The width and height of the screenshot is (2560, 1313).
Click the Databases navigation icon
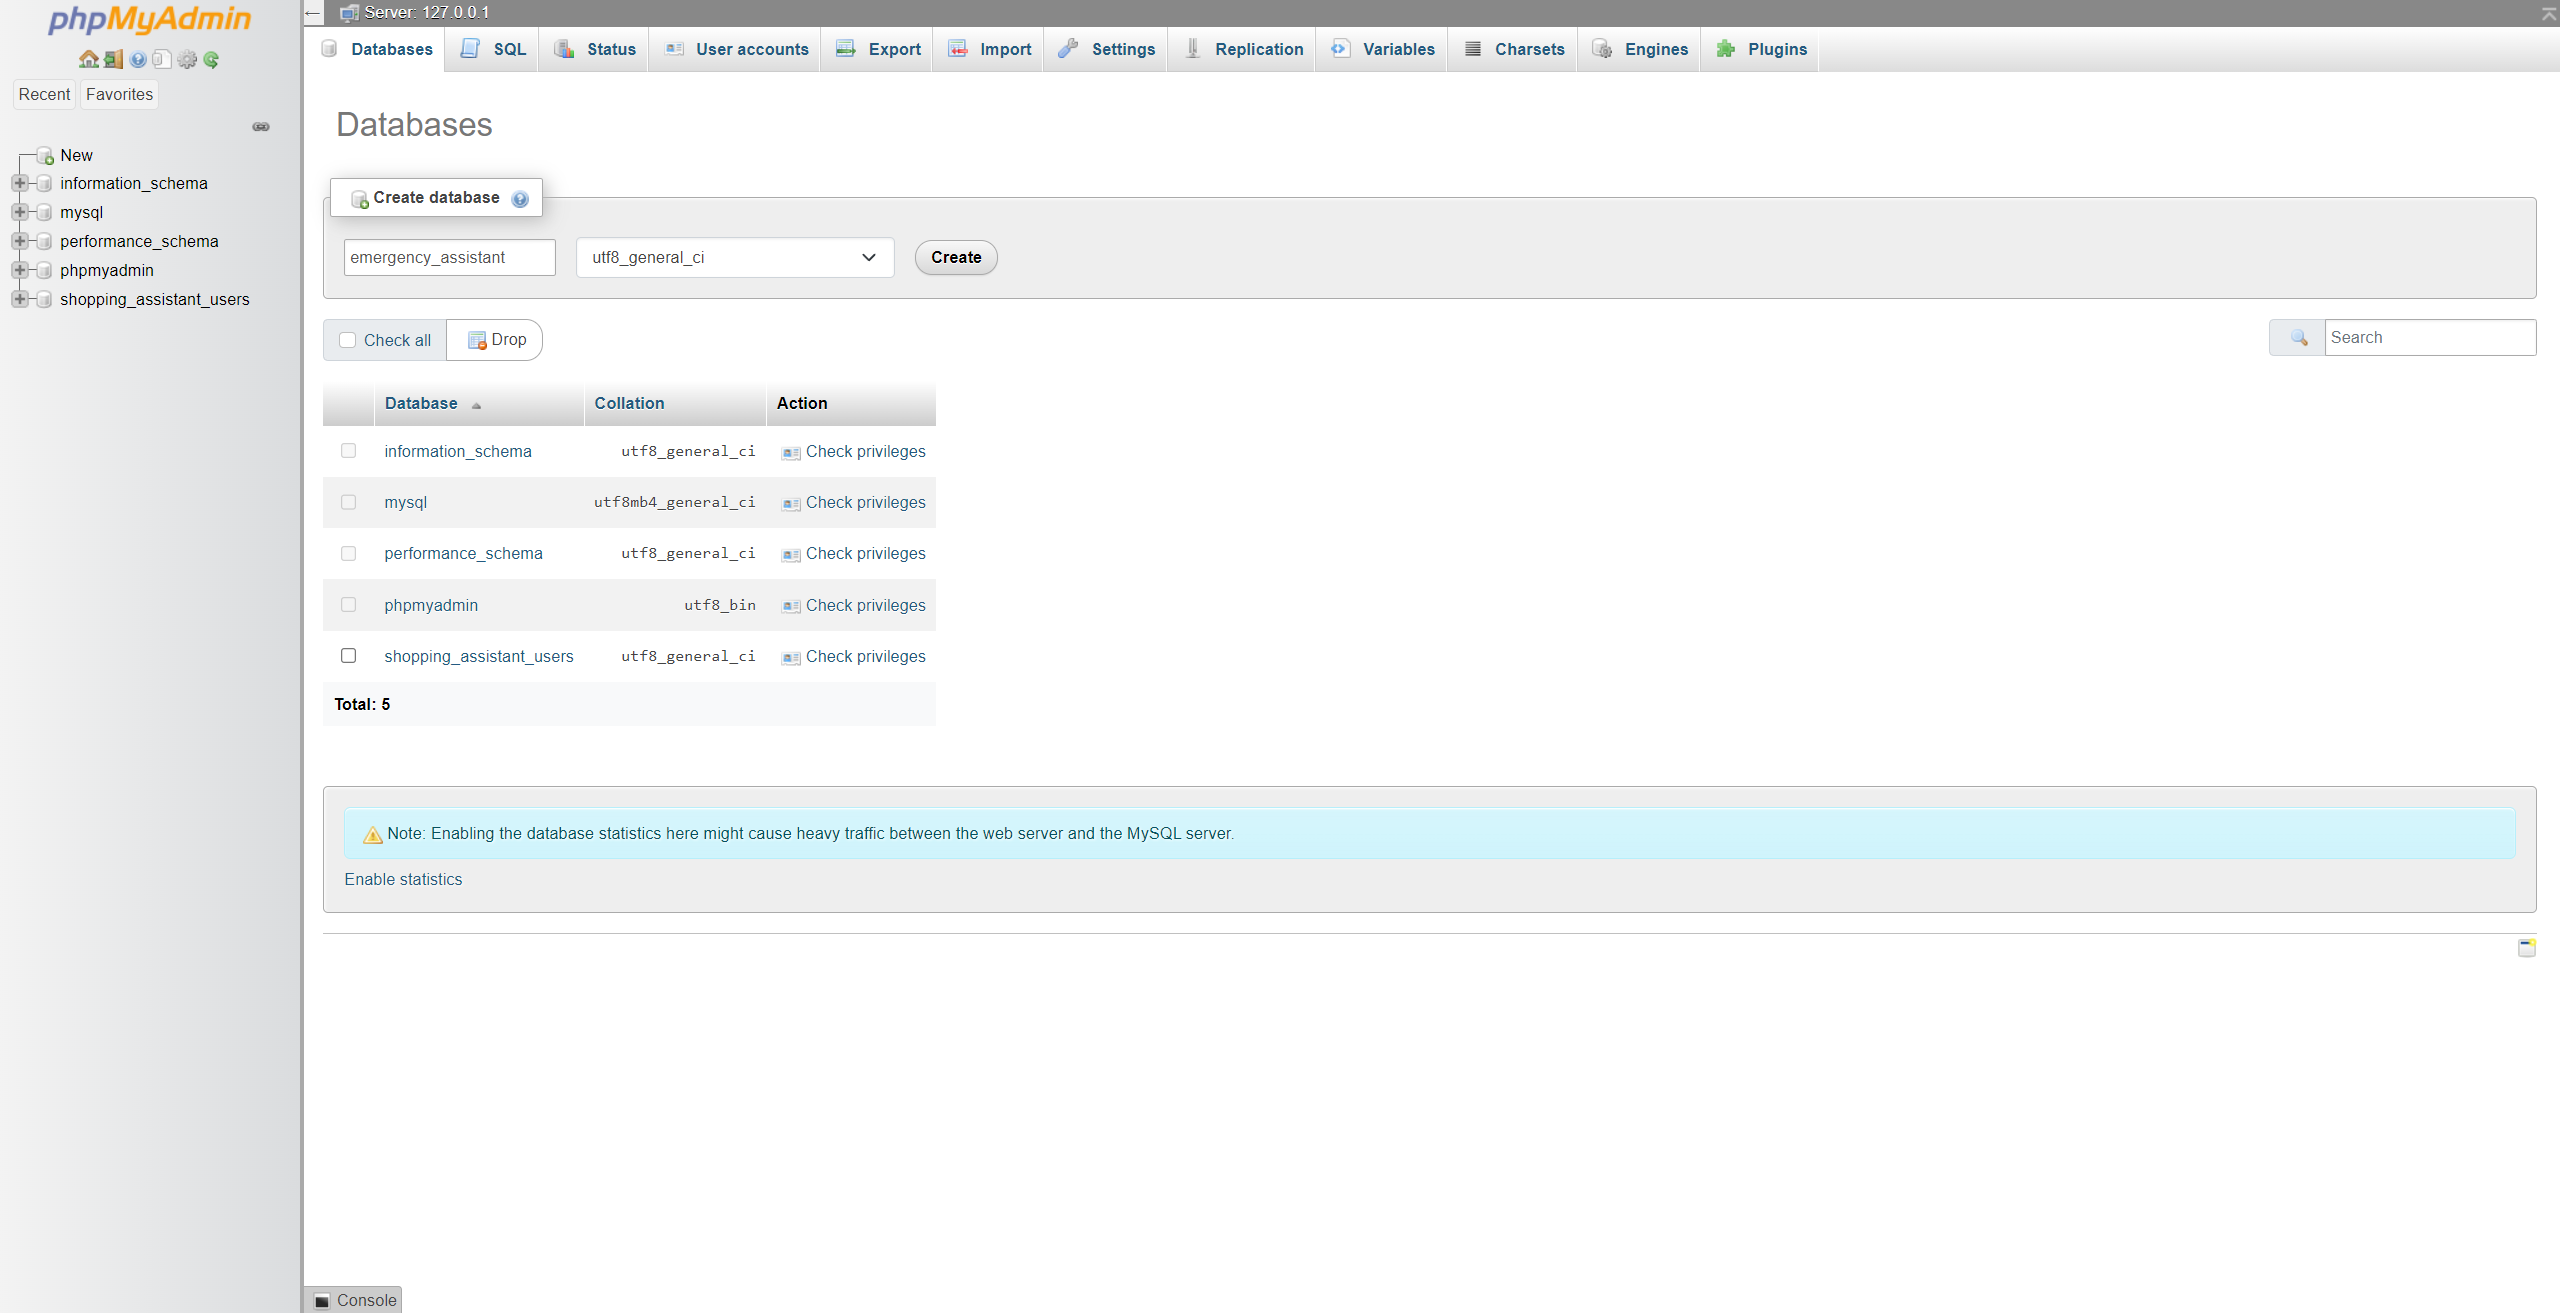(x=332, y=49)
